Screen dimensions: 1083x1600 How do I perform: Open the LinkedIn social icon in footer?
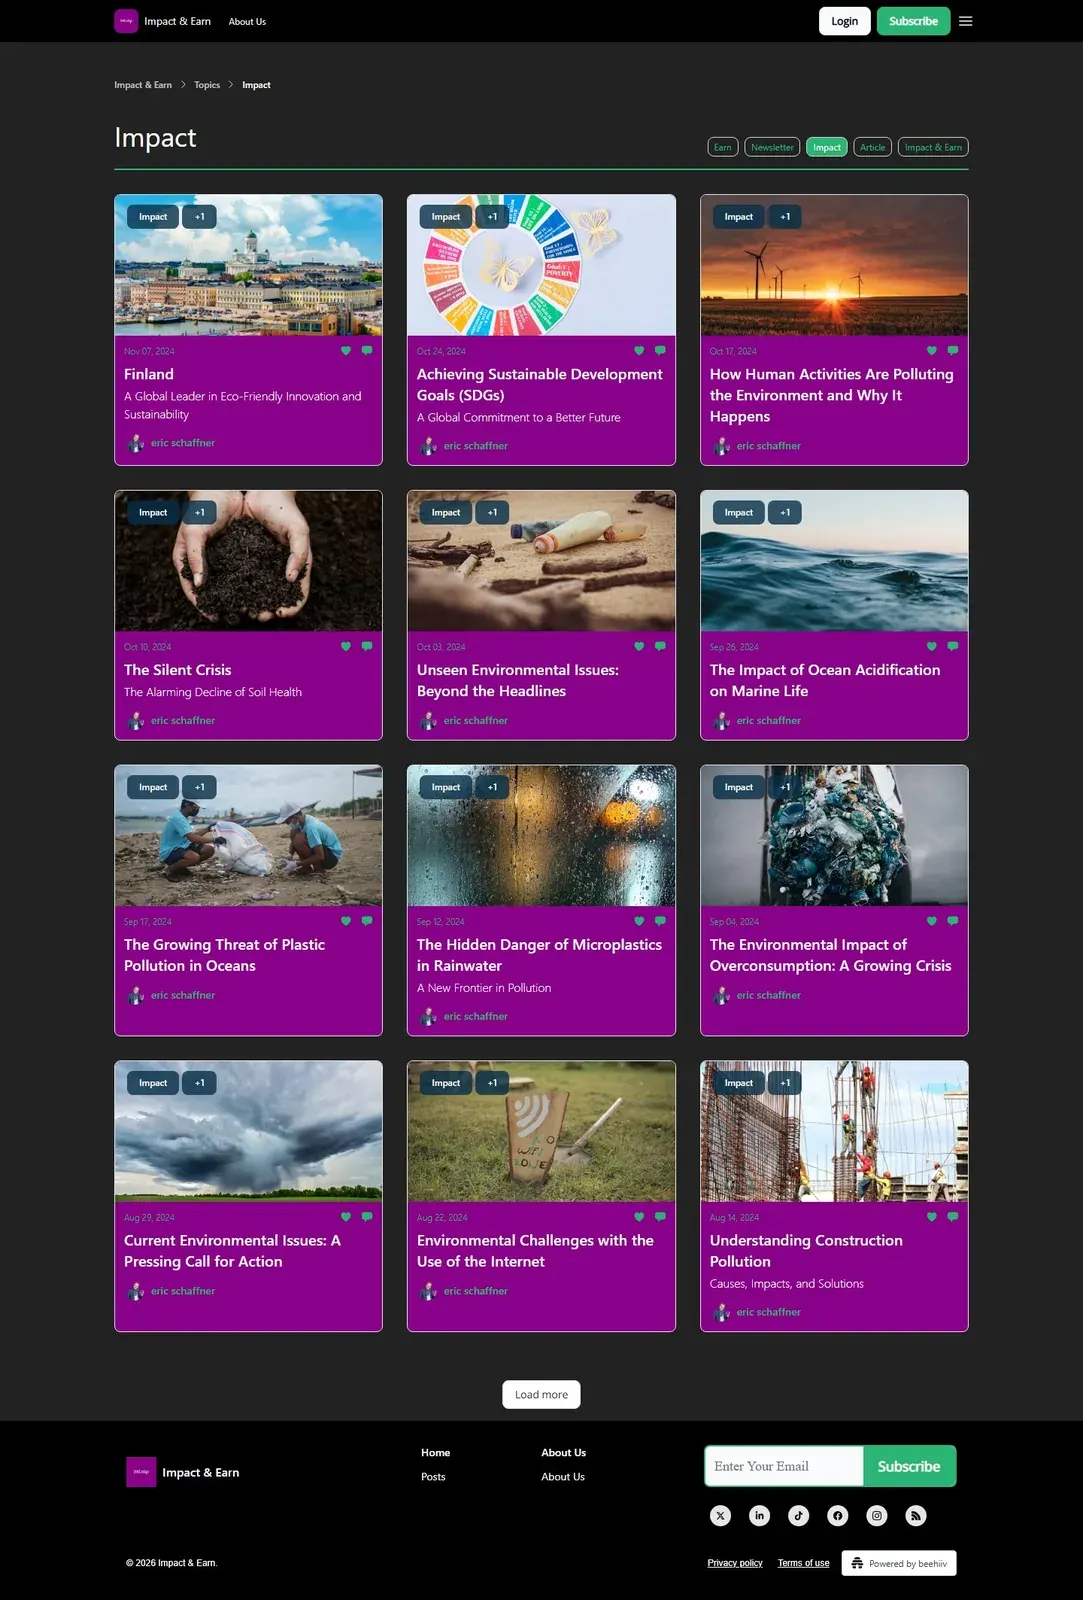[x=760, y=1516]
